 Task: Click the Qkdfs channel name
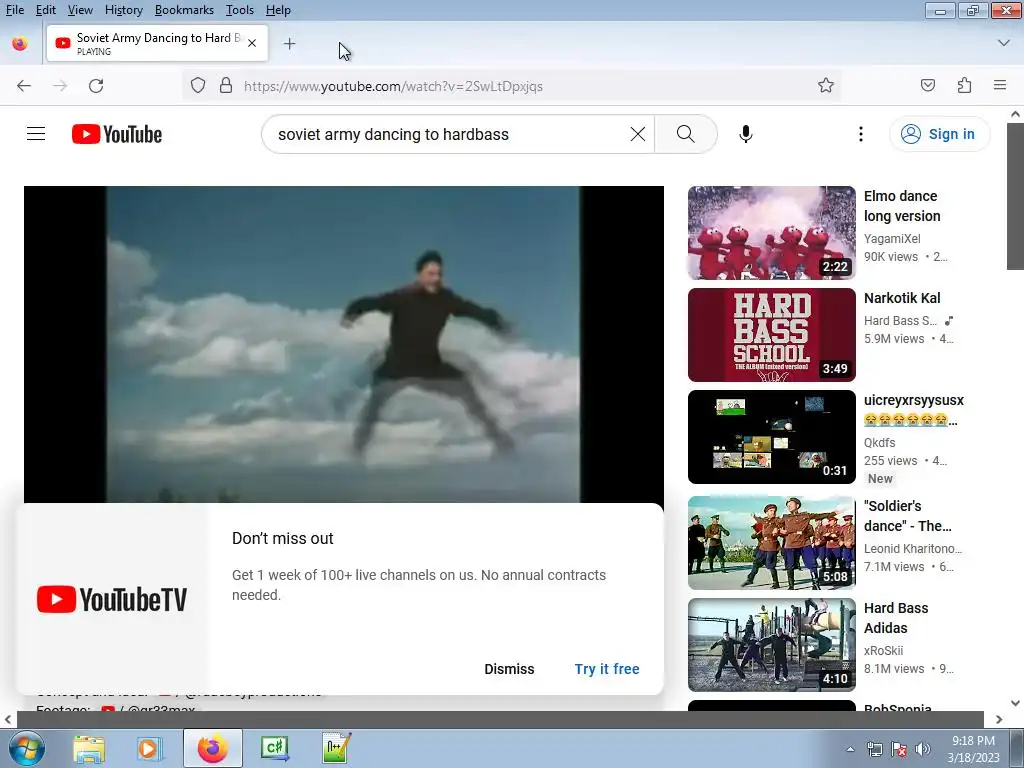coord(879,442)
